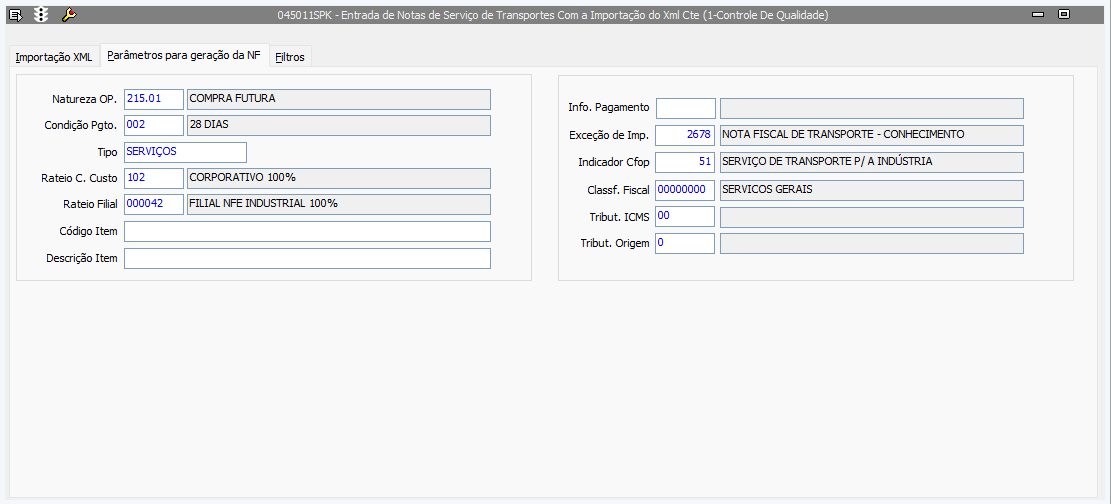Click the traffic light status icon
The image size is (1111, 504).
40,15
